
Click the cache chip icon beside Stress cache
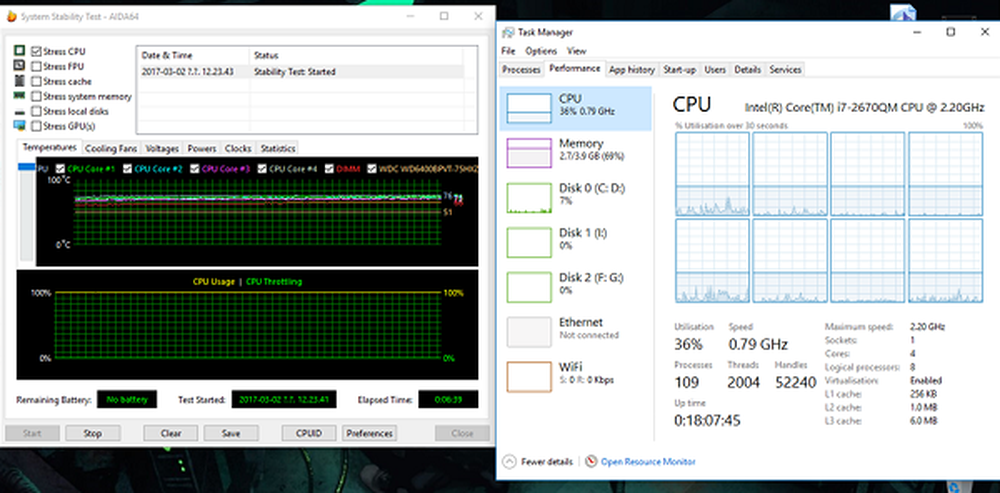tap(19, 81)
